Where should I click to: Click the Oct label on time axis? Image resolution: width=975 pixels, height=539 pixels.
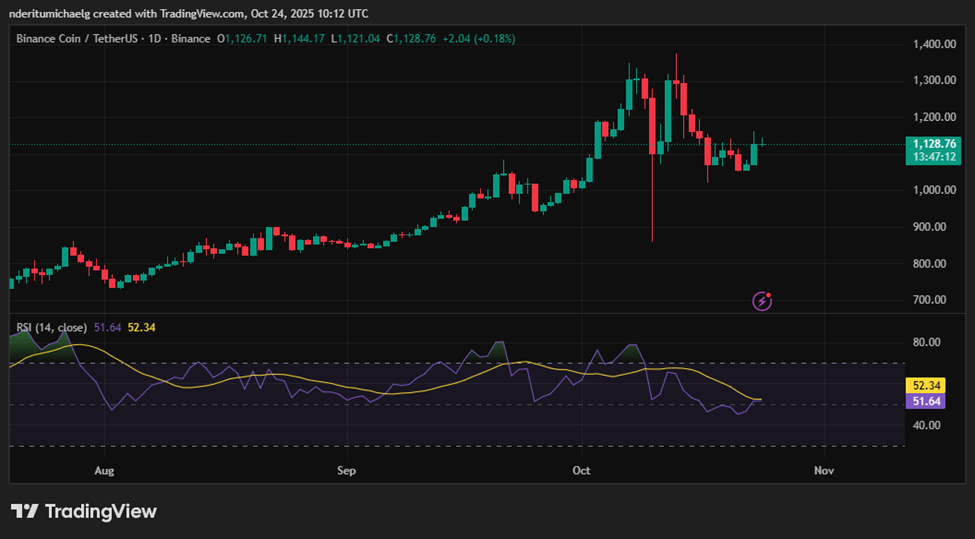[582, 469]
